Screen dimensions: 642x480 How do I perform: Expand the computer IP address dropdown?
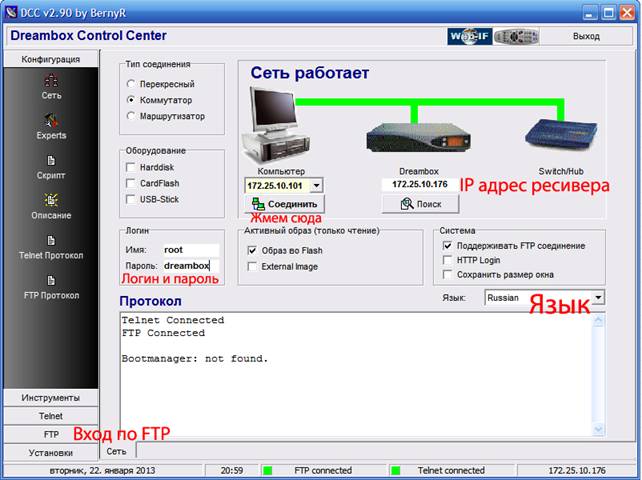tap(316, 186)
